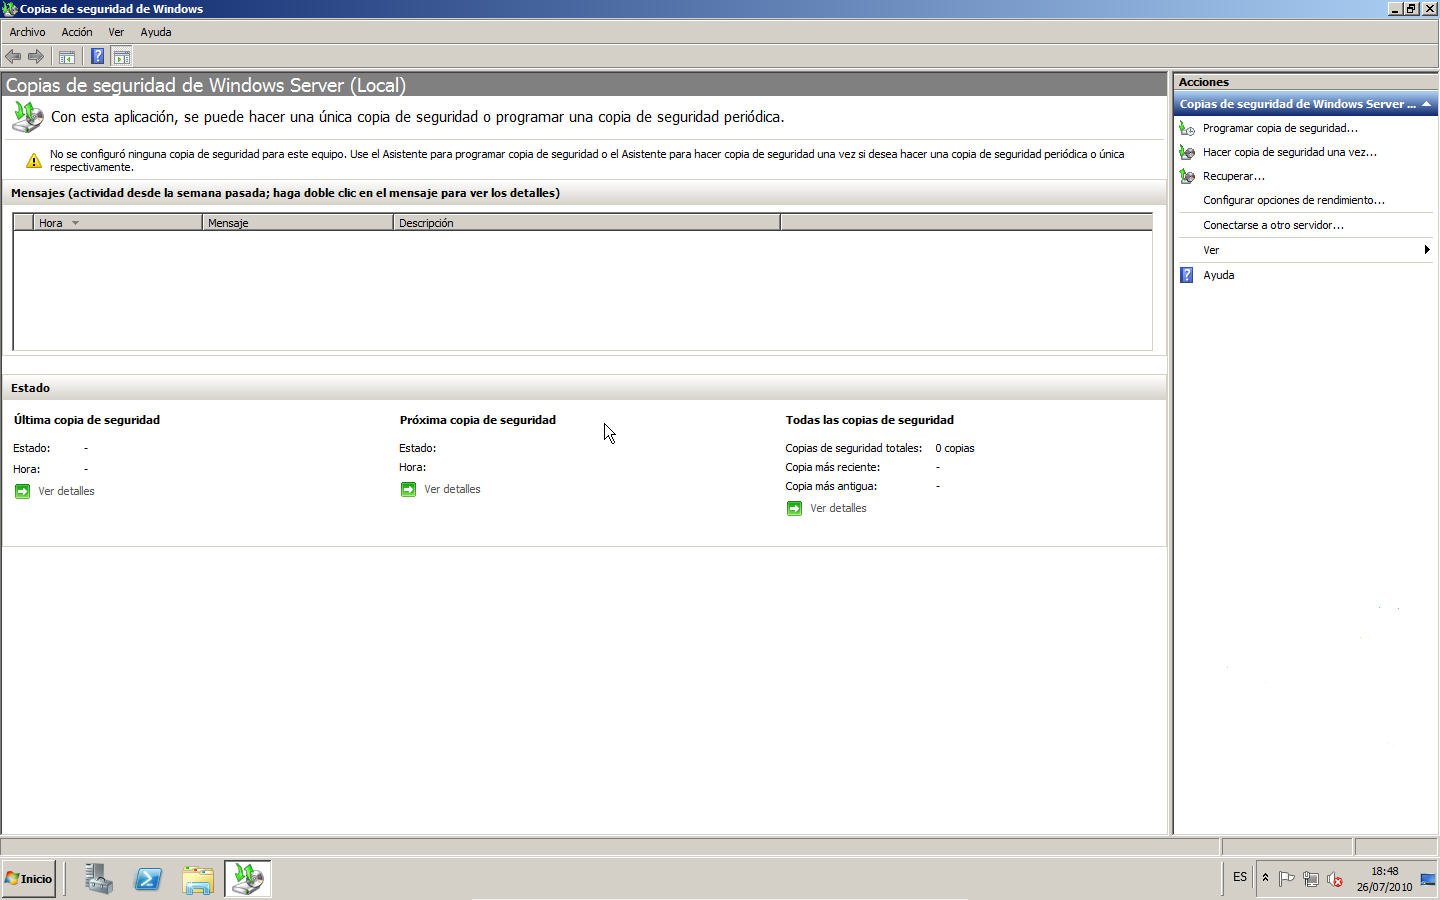Click the Estado section heading
Viewport: 1440px width, 900px height.
[30, 388]
